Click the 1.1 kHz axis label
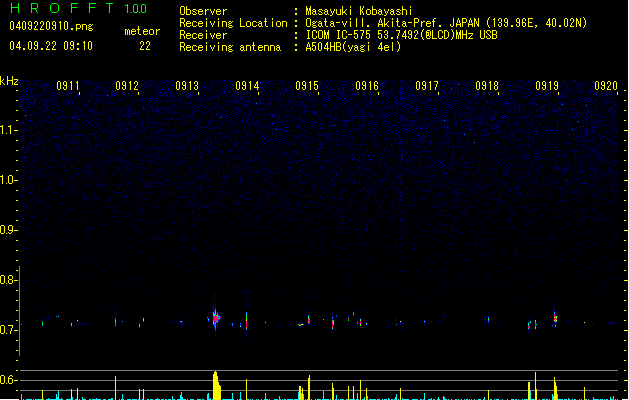 [8, 130]
